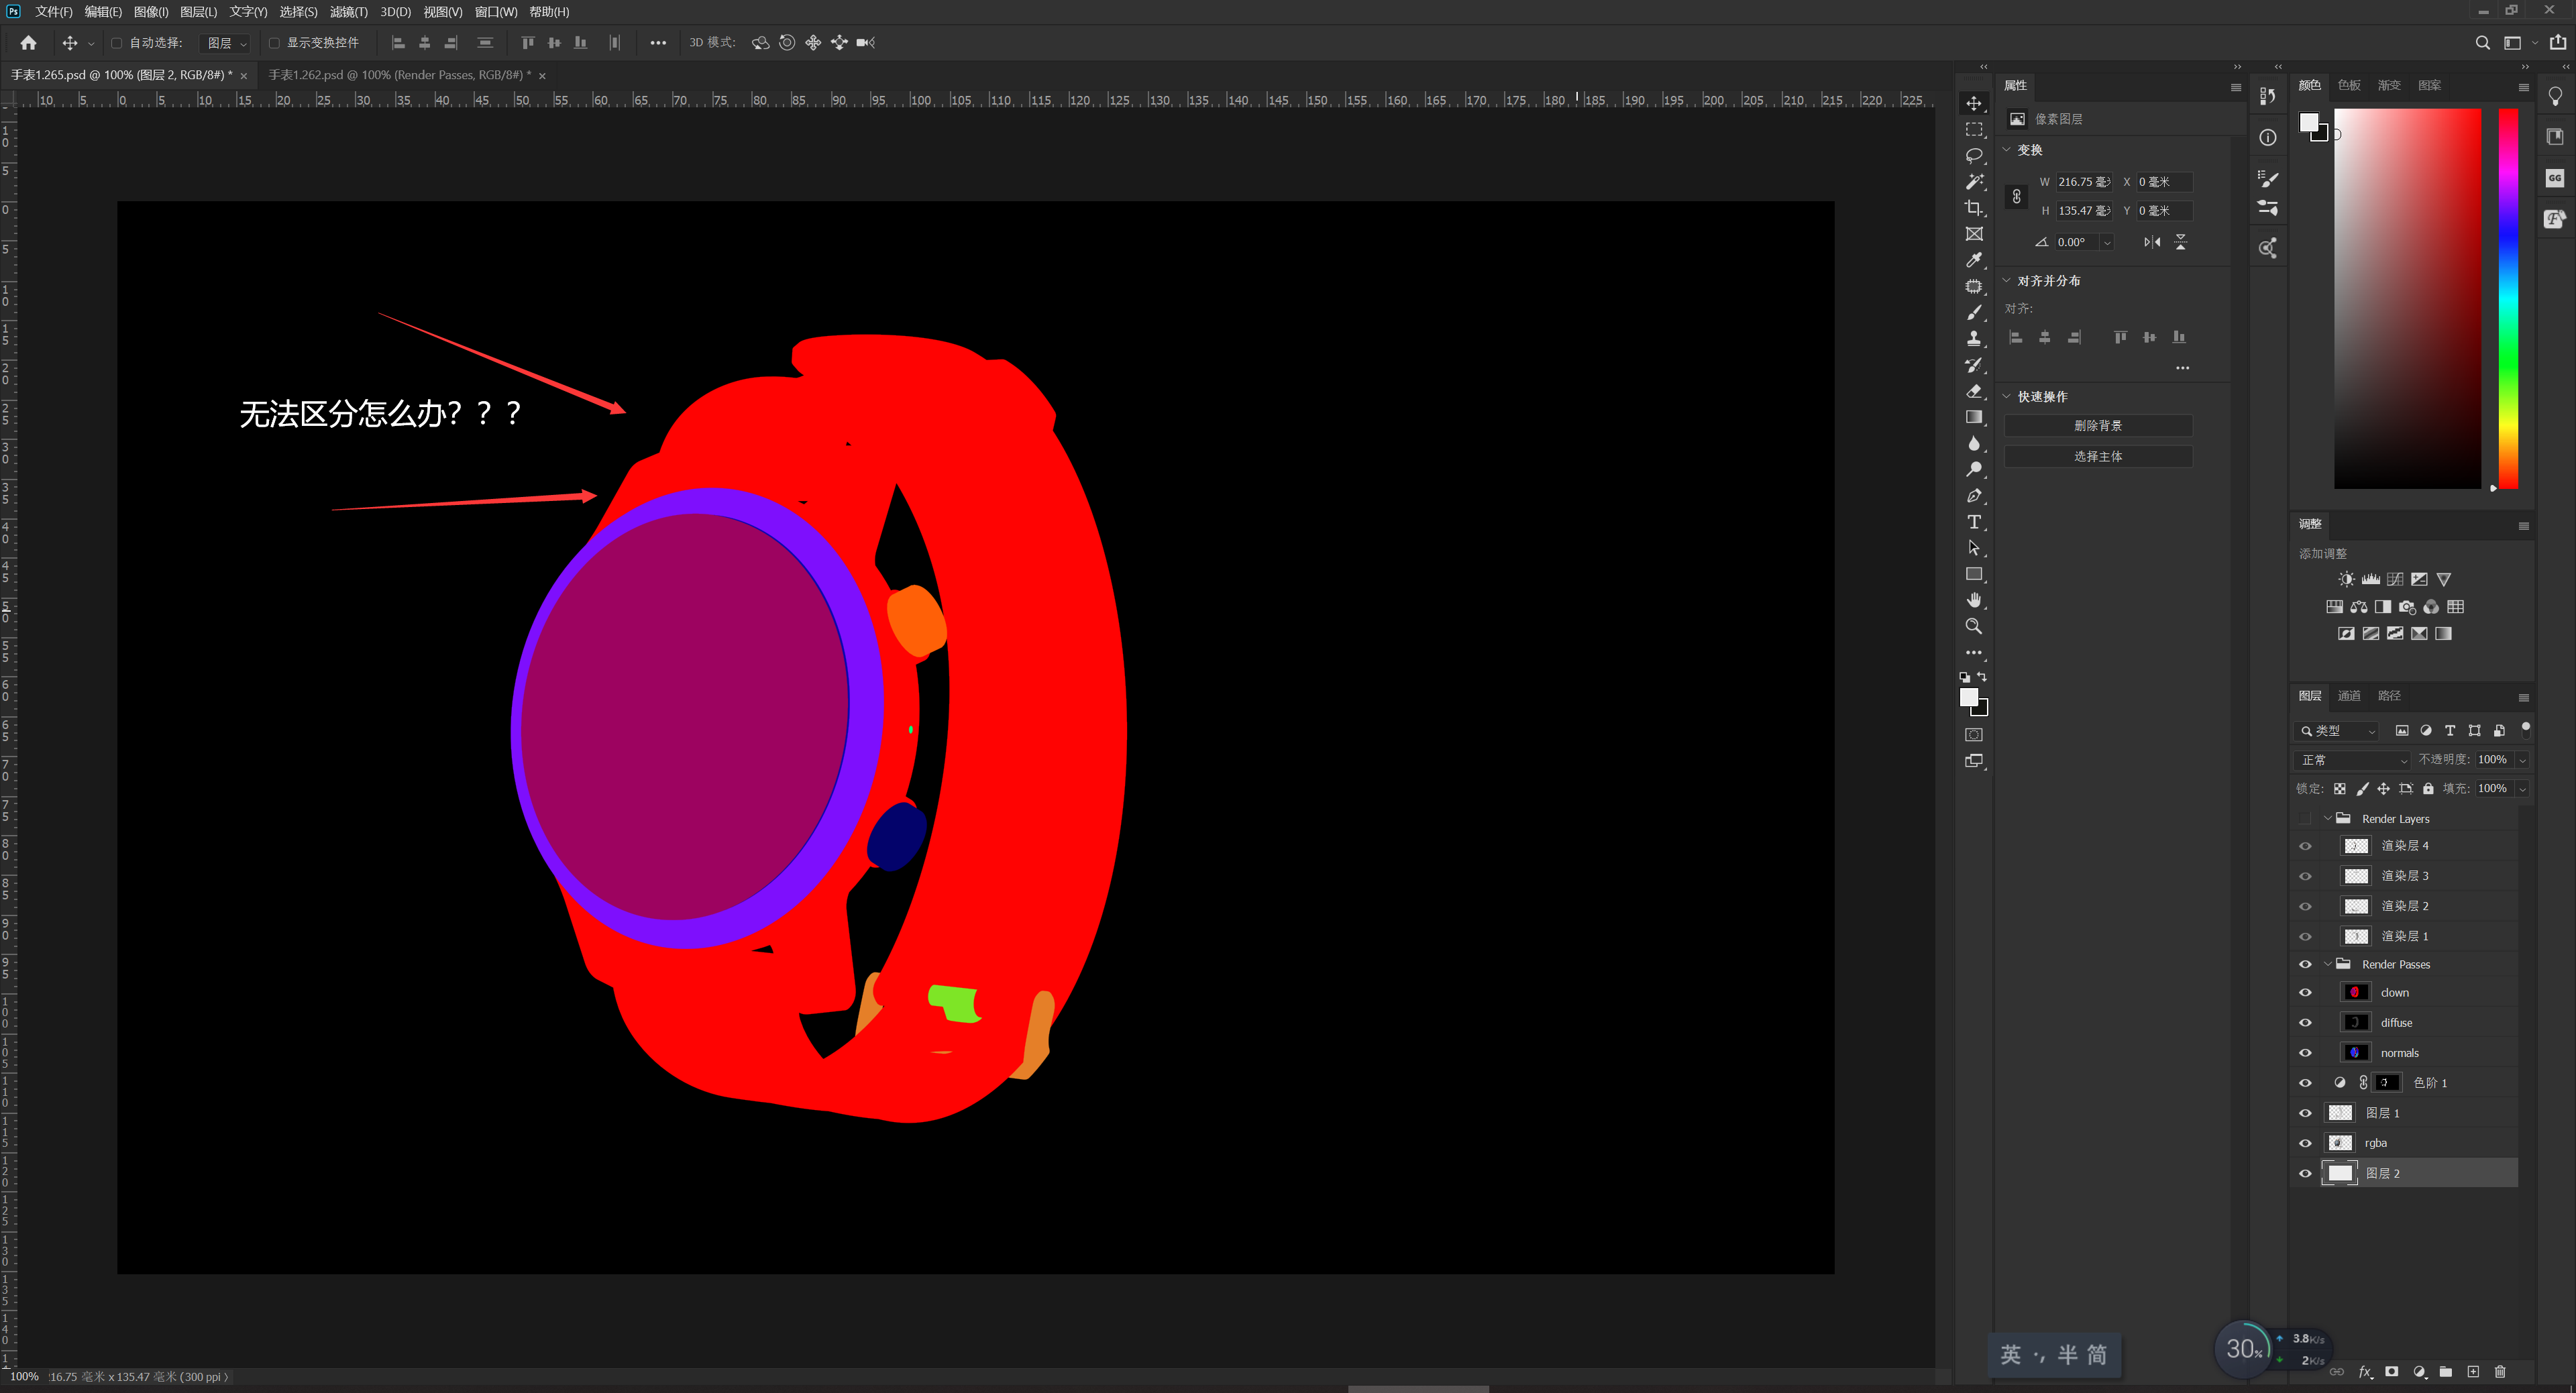The height and width of the screenshot is (1393, 2576).
Task: Open the 滤镜(T) menu
Action: point(348,12)
